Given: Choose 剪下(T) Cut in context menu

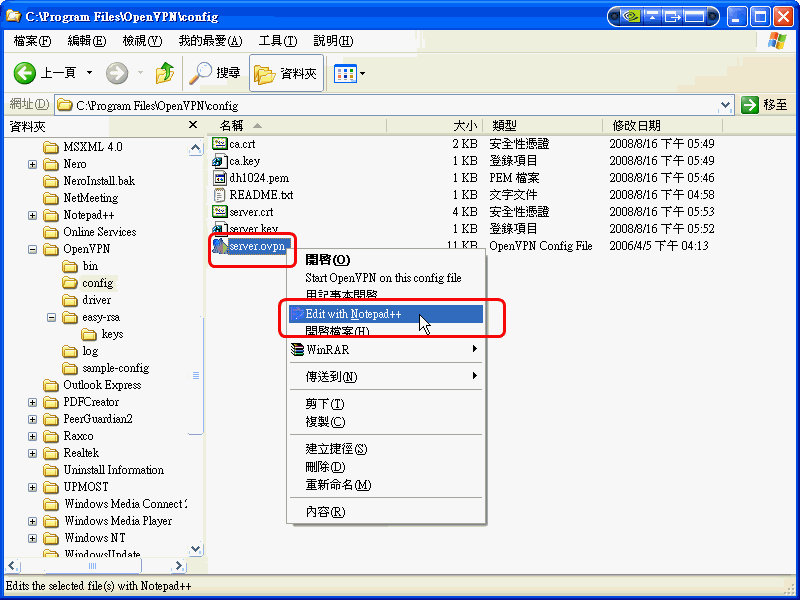Looking at the screenshot, I should [x=386, y=404].
